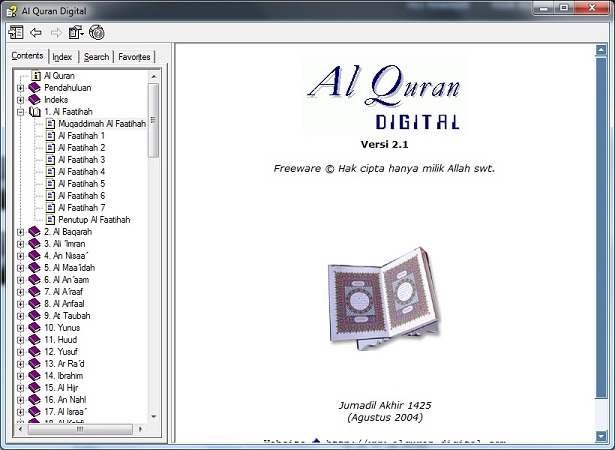Select 15. Al Hijr in tree
This screenshot has width=615, height=450.
[x=61, y=388]
